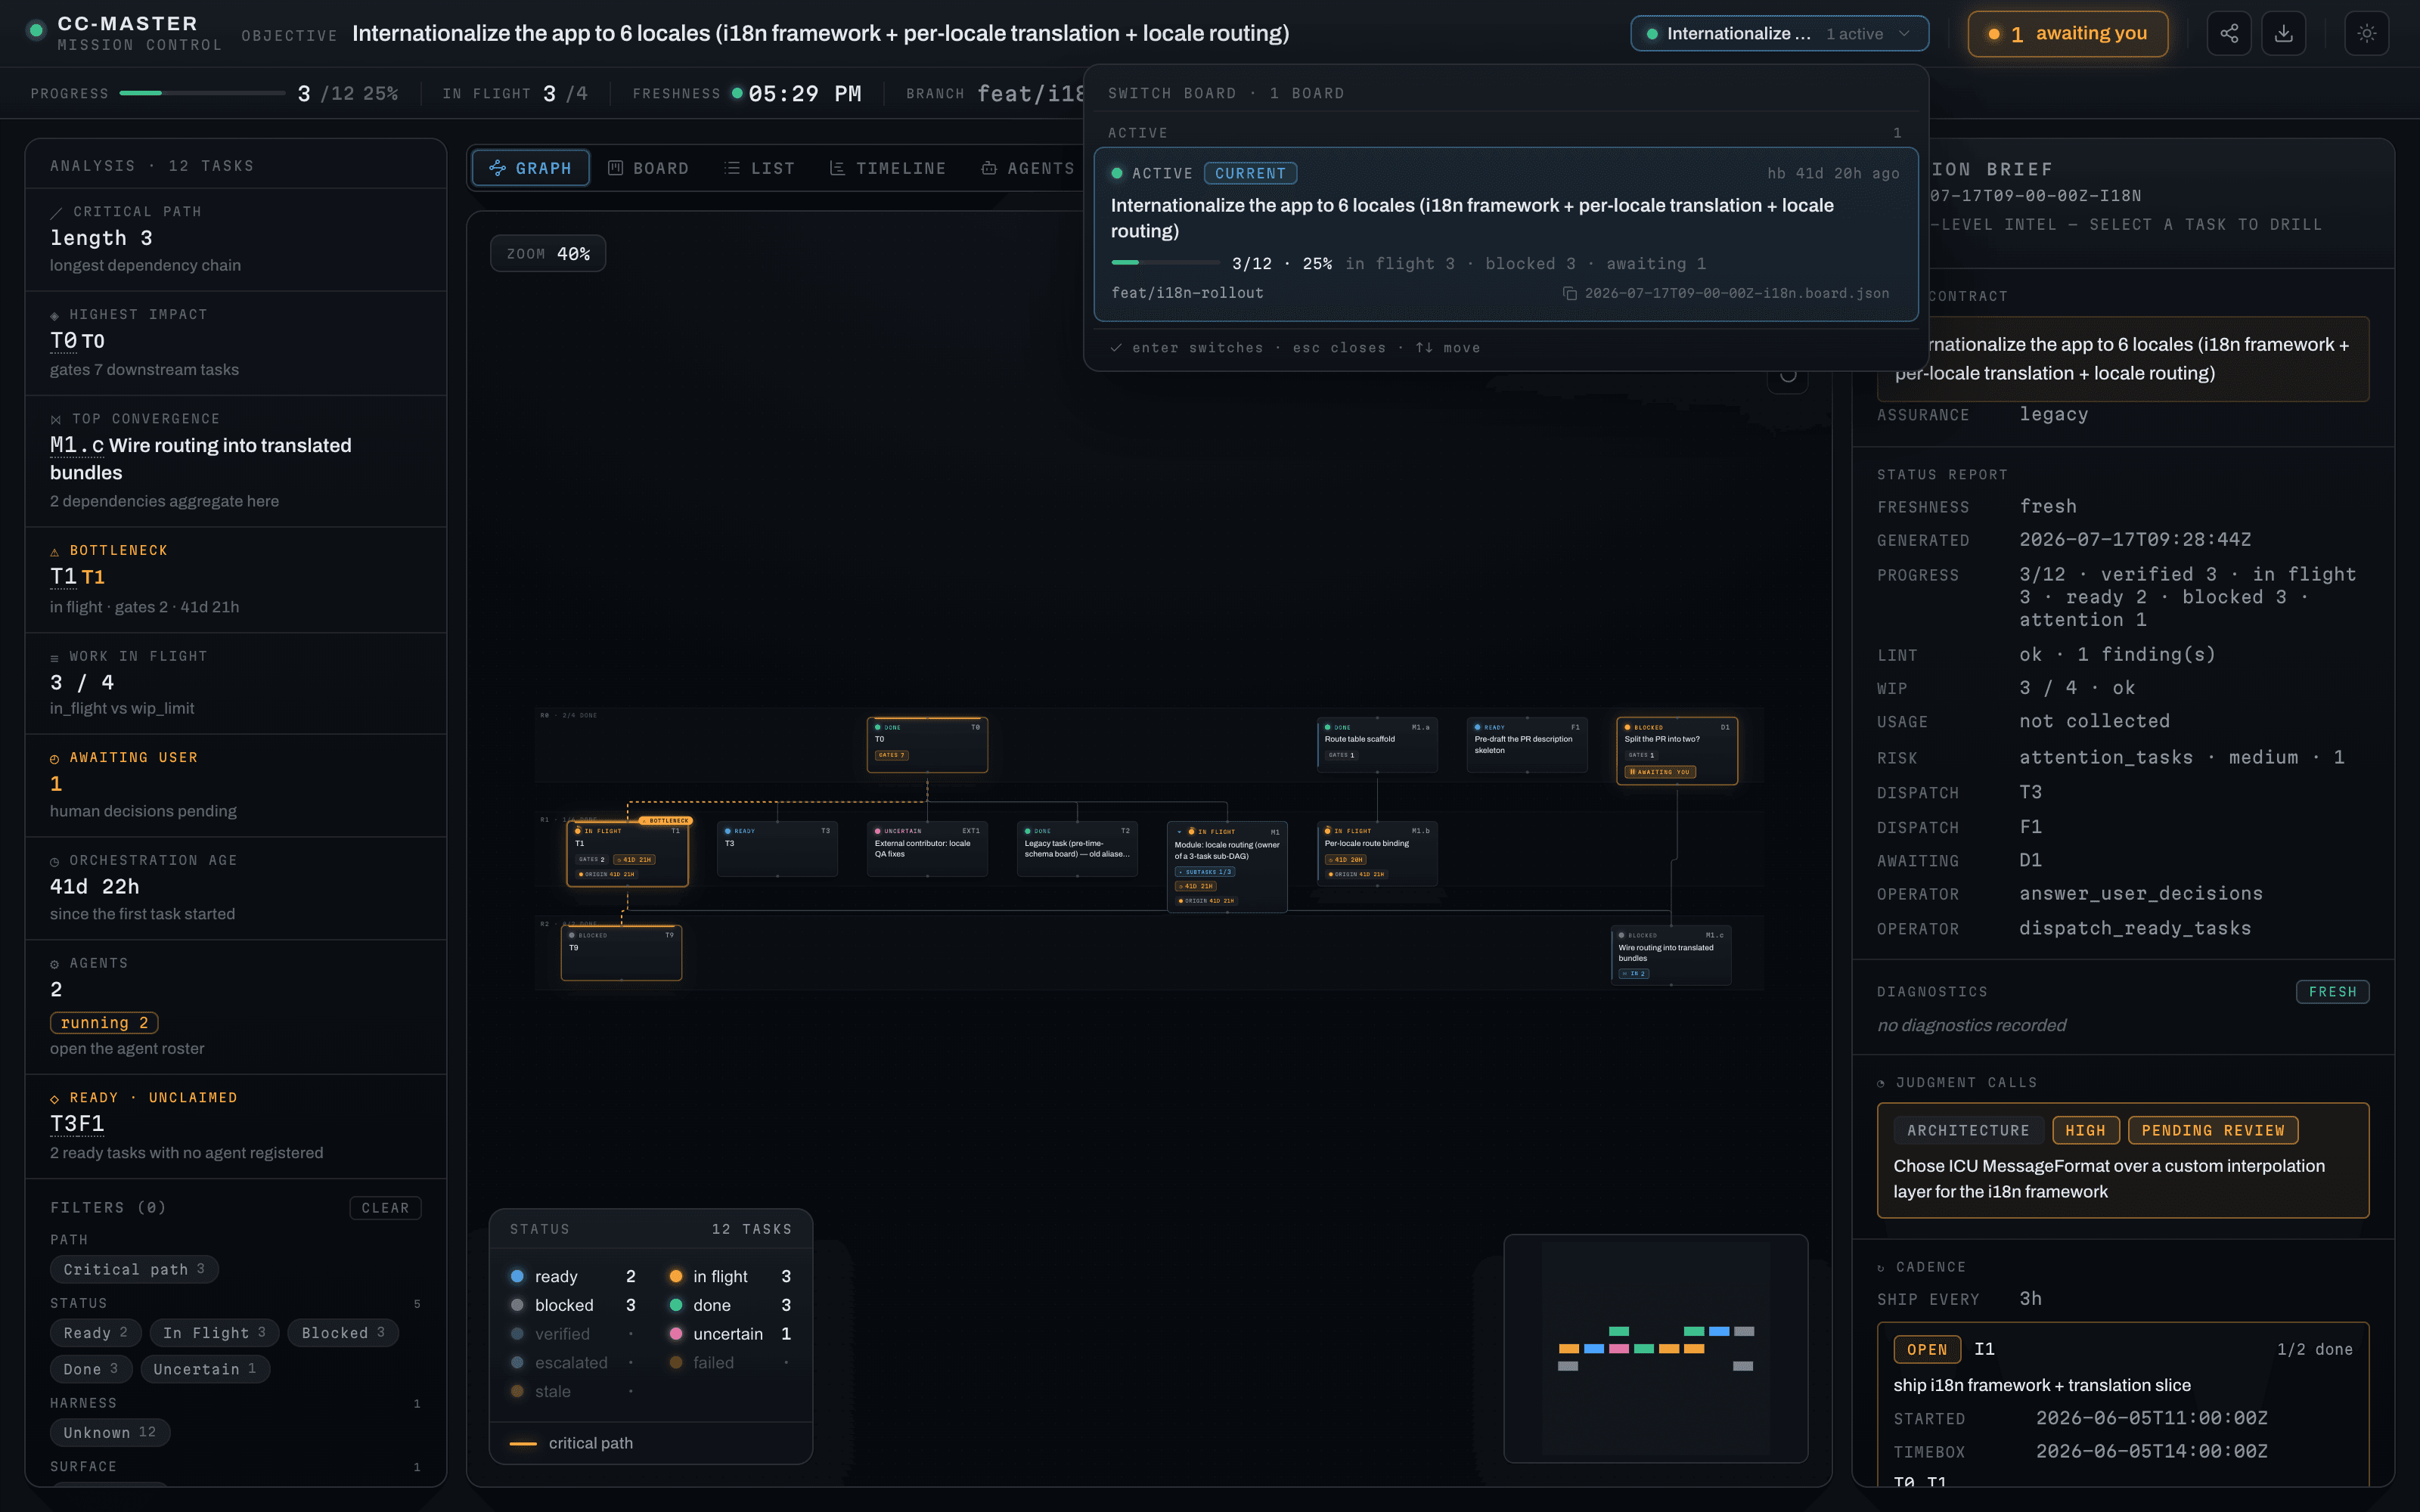Click the Cadence cycle icon
This screenshot has width=2420, height=1512.
pos(1881,1268)
